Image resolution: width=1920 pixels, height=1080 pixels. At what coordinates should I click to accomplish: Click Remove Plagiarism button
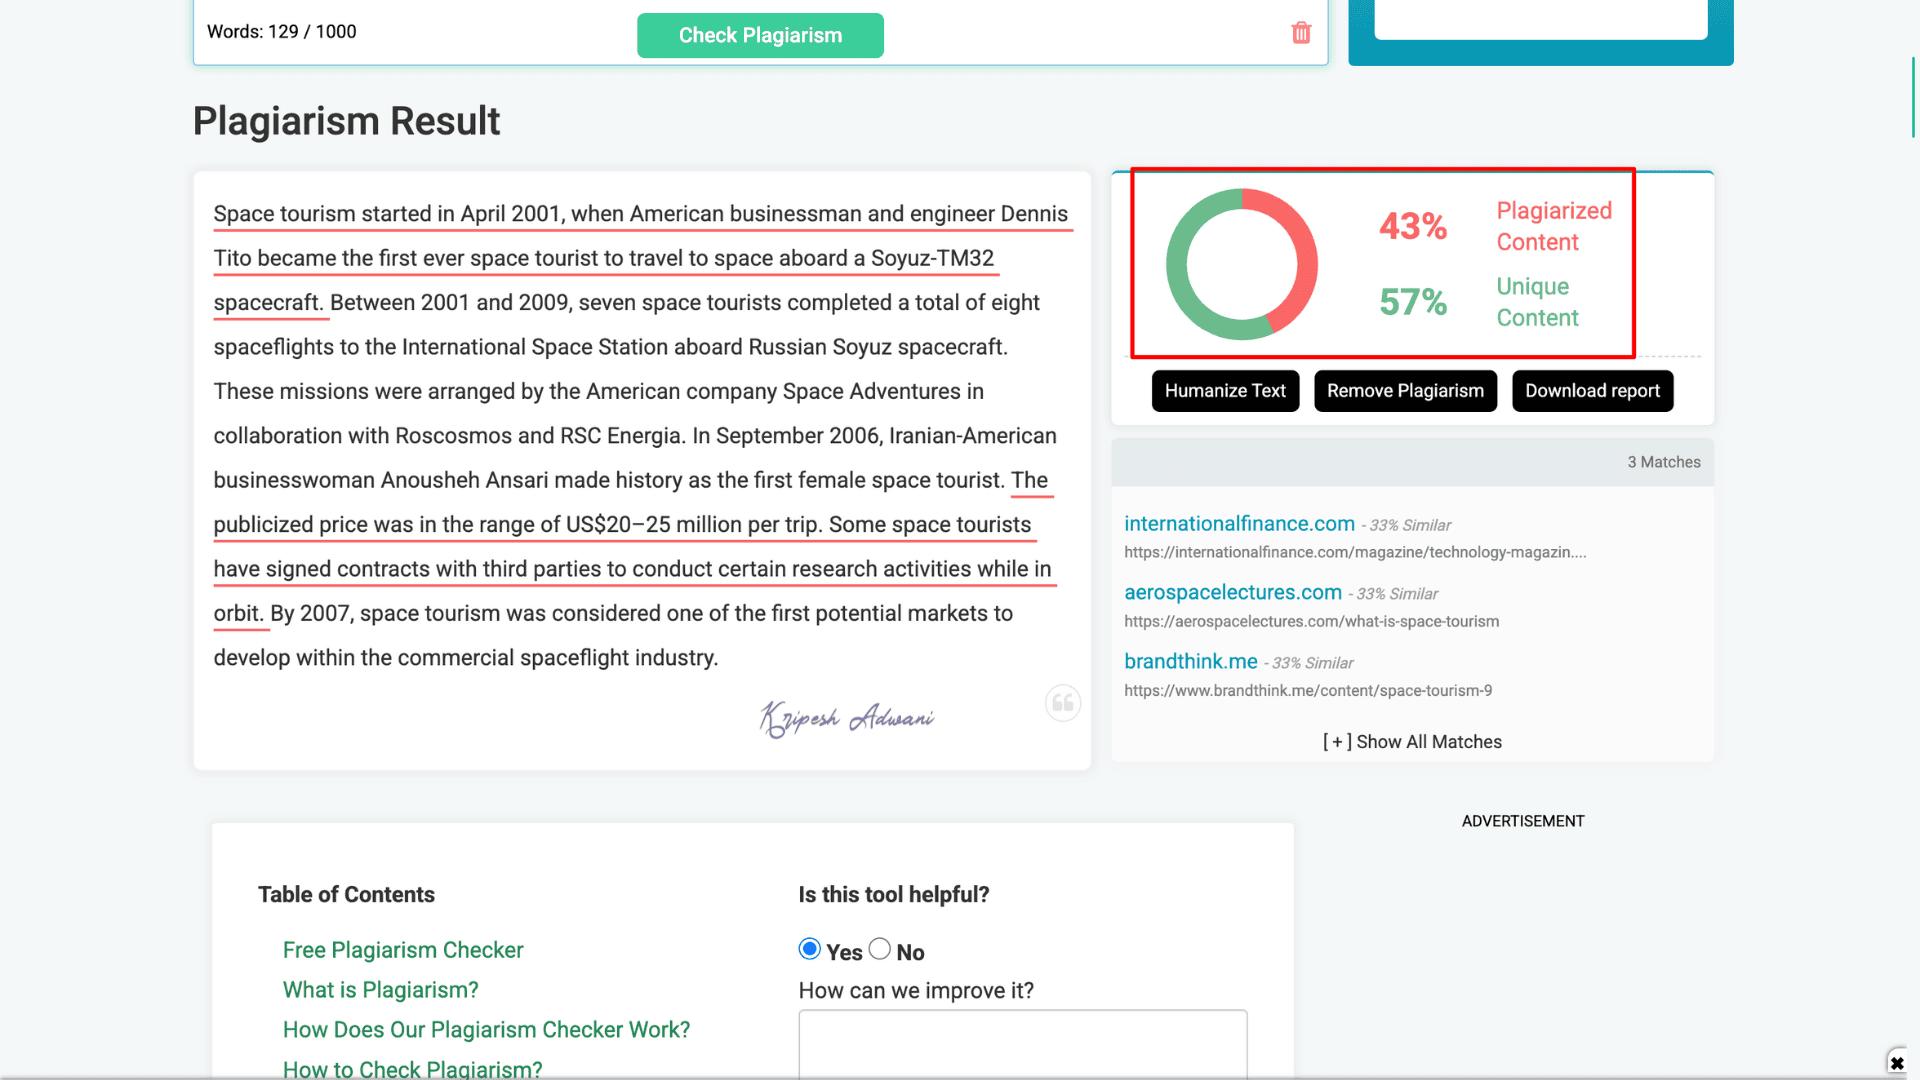pyautogui.click(x=1405, y=391)
